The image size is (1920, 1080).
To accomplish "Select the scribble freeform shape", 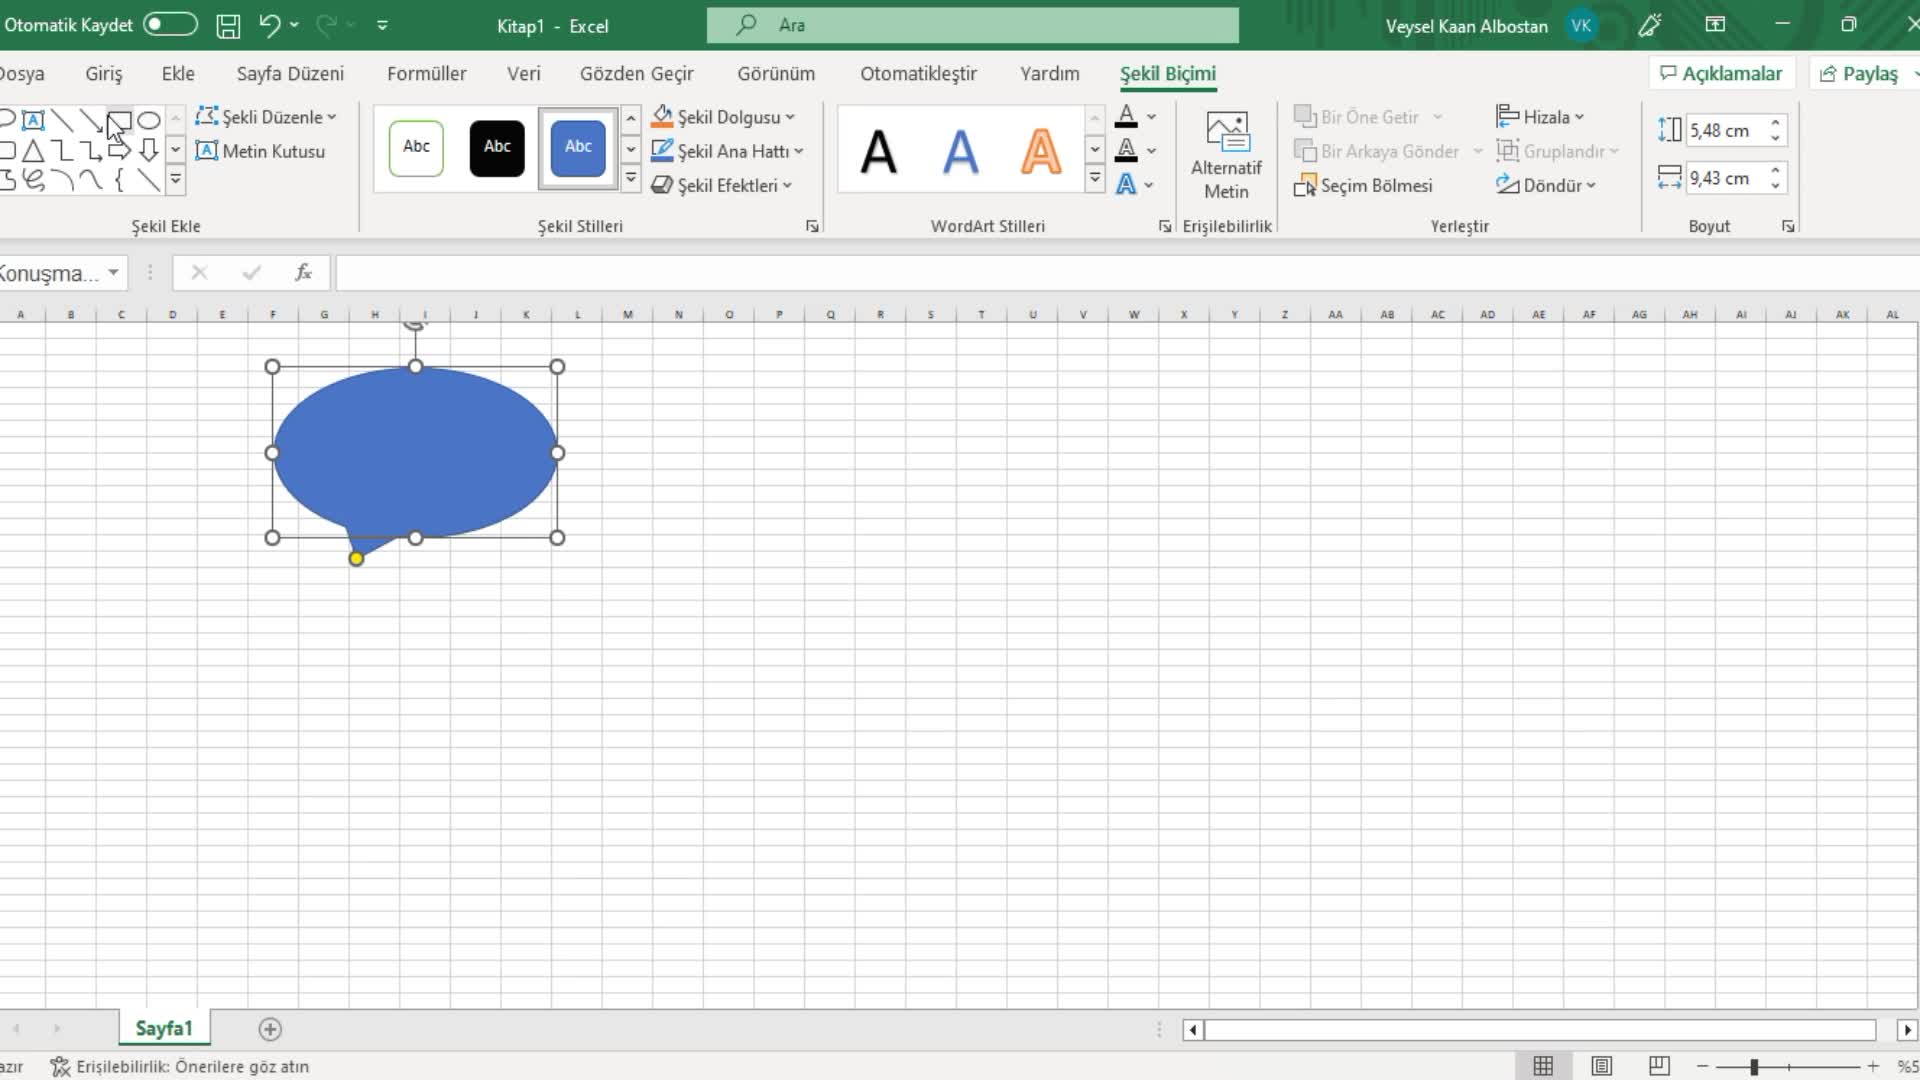I will point(33,180).
